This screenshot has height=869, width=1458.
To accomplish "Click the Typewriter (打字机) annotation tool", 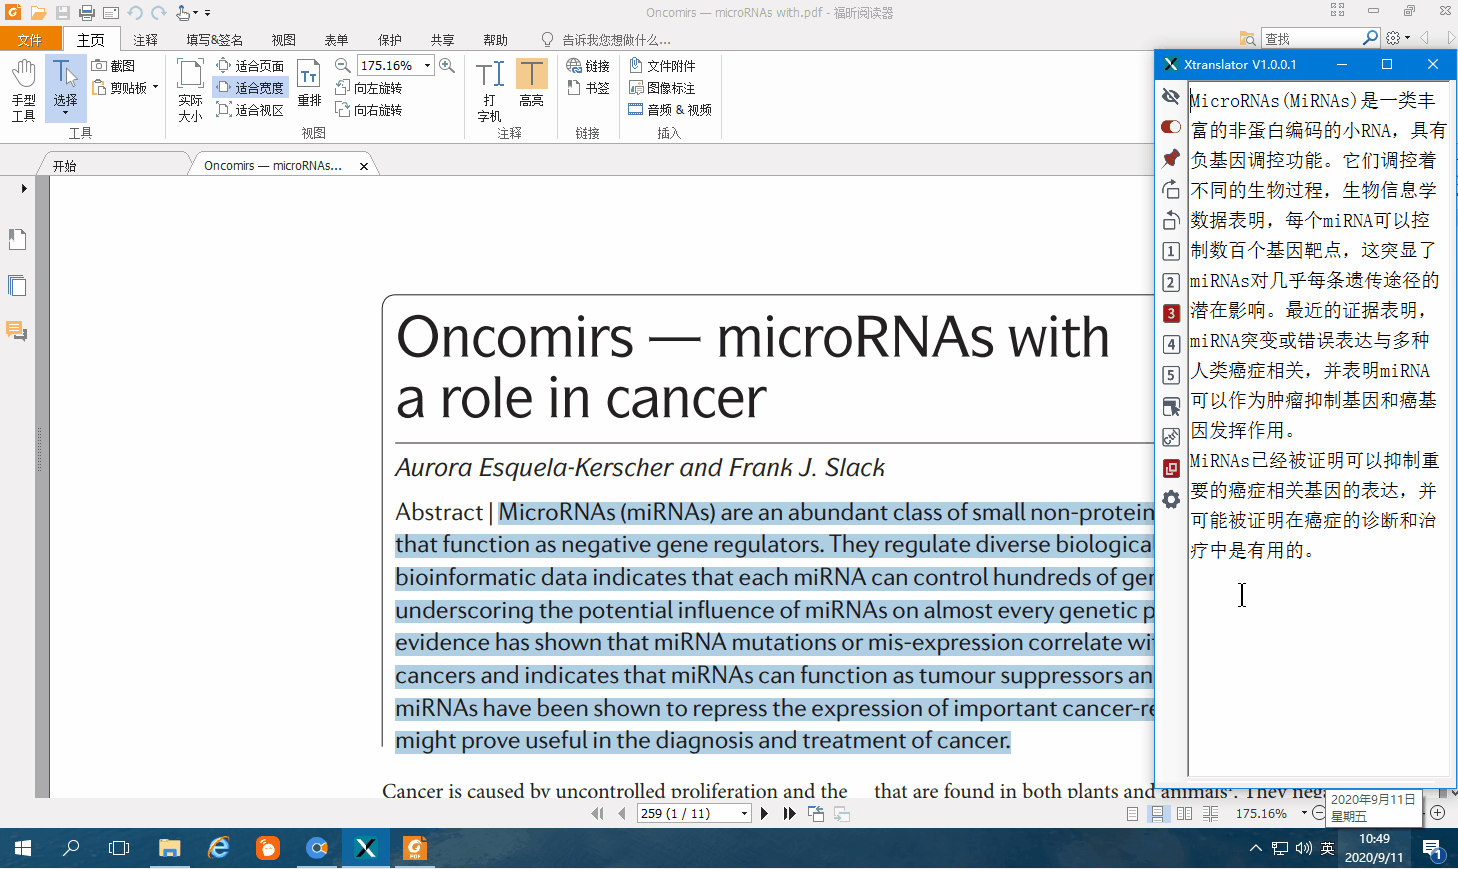I will pyautogui.click(x=489, y=89).
